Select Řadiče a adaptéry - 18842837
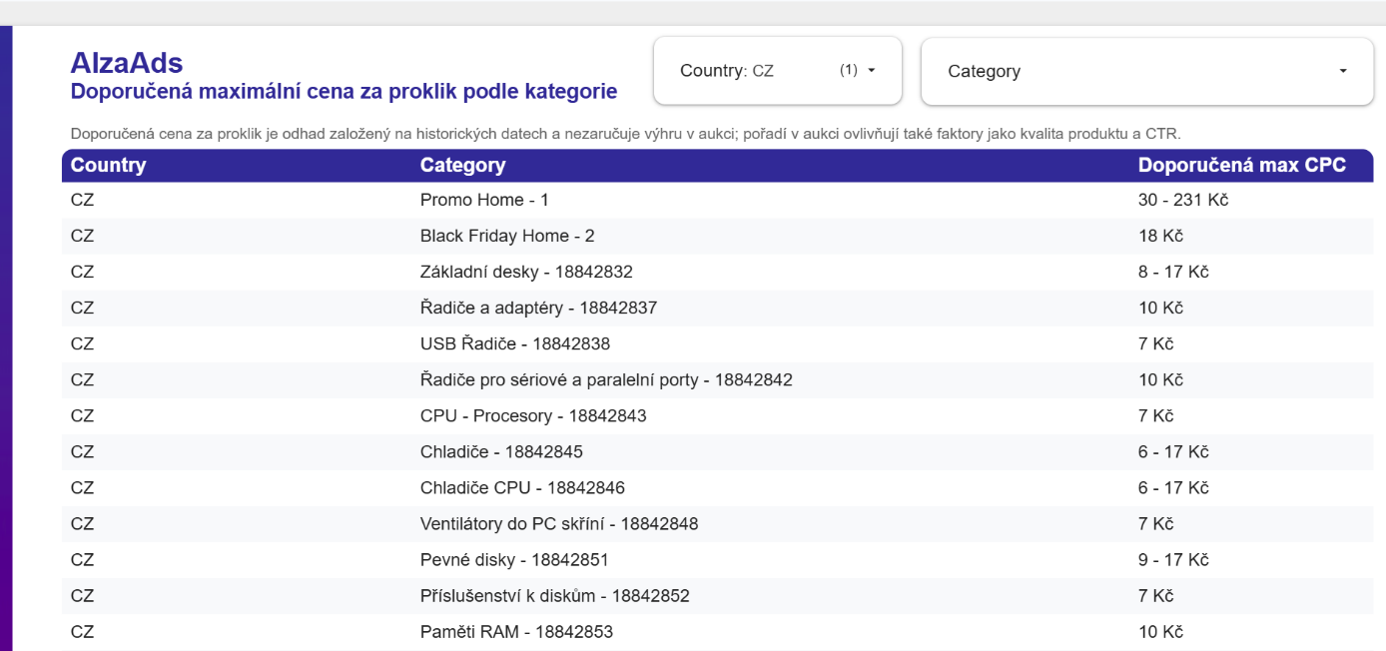The width and height of the screenshot is (1386, 651). (538, 308)
